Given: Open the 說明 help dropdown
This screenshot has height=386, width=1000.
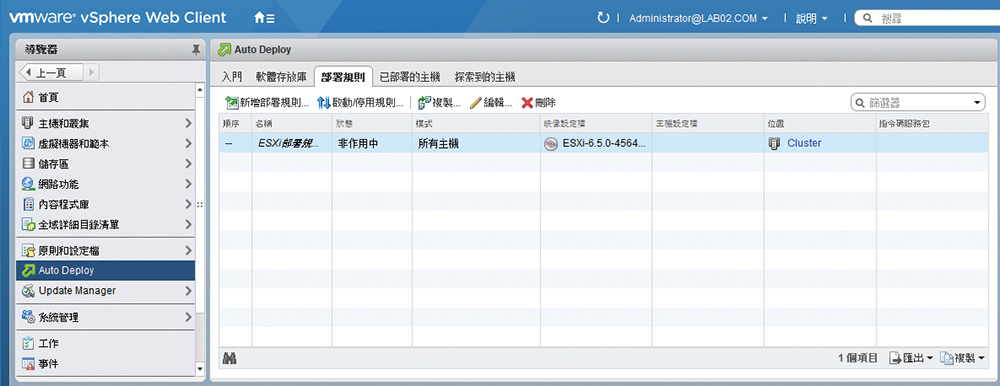Looking at the screenshot, I should [811, 19].
